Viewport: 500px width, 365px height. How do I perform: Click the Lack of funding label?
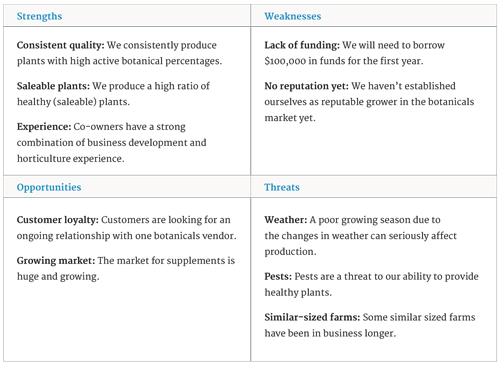302,45
